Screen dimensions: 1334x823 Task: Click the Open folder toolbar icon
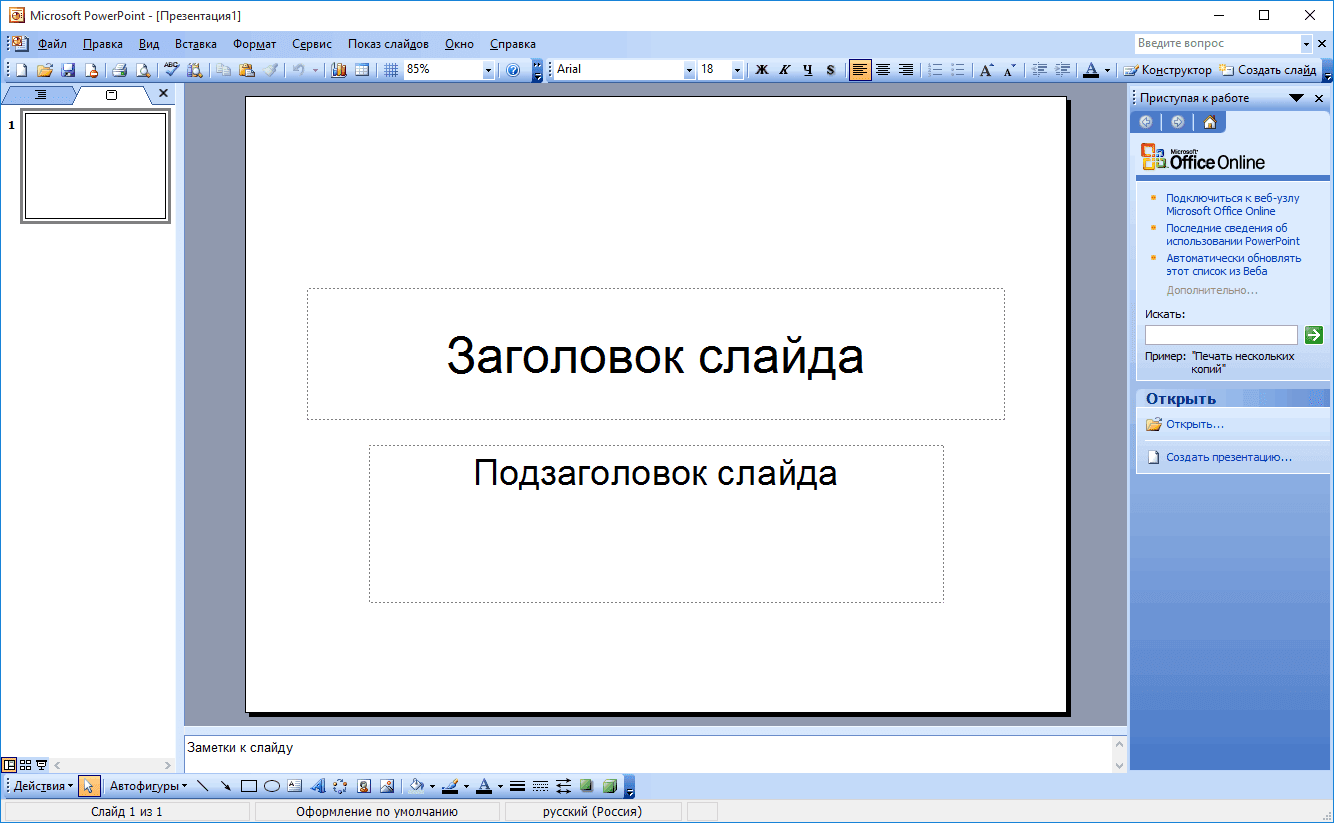(45, 70)
